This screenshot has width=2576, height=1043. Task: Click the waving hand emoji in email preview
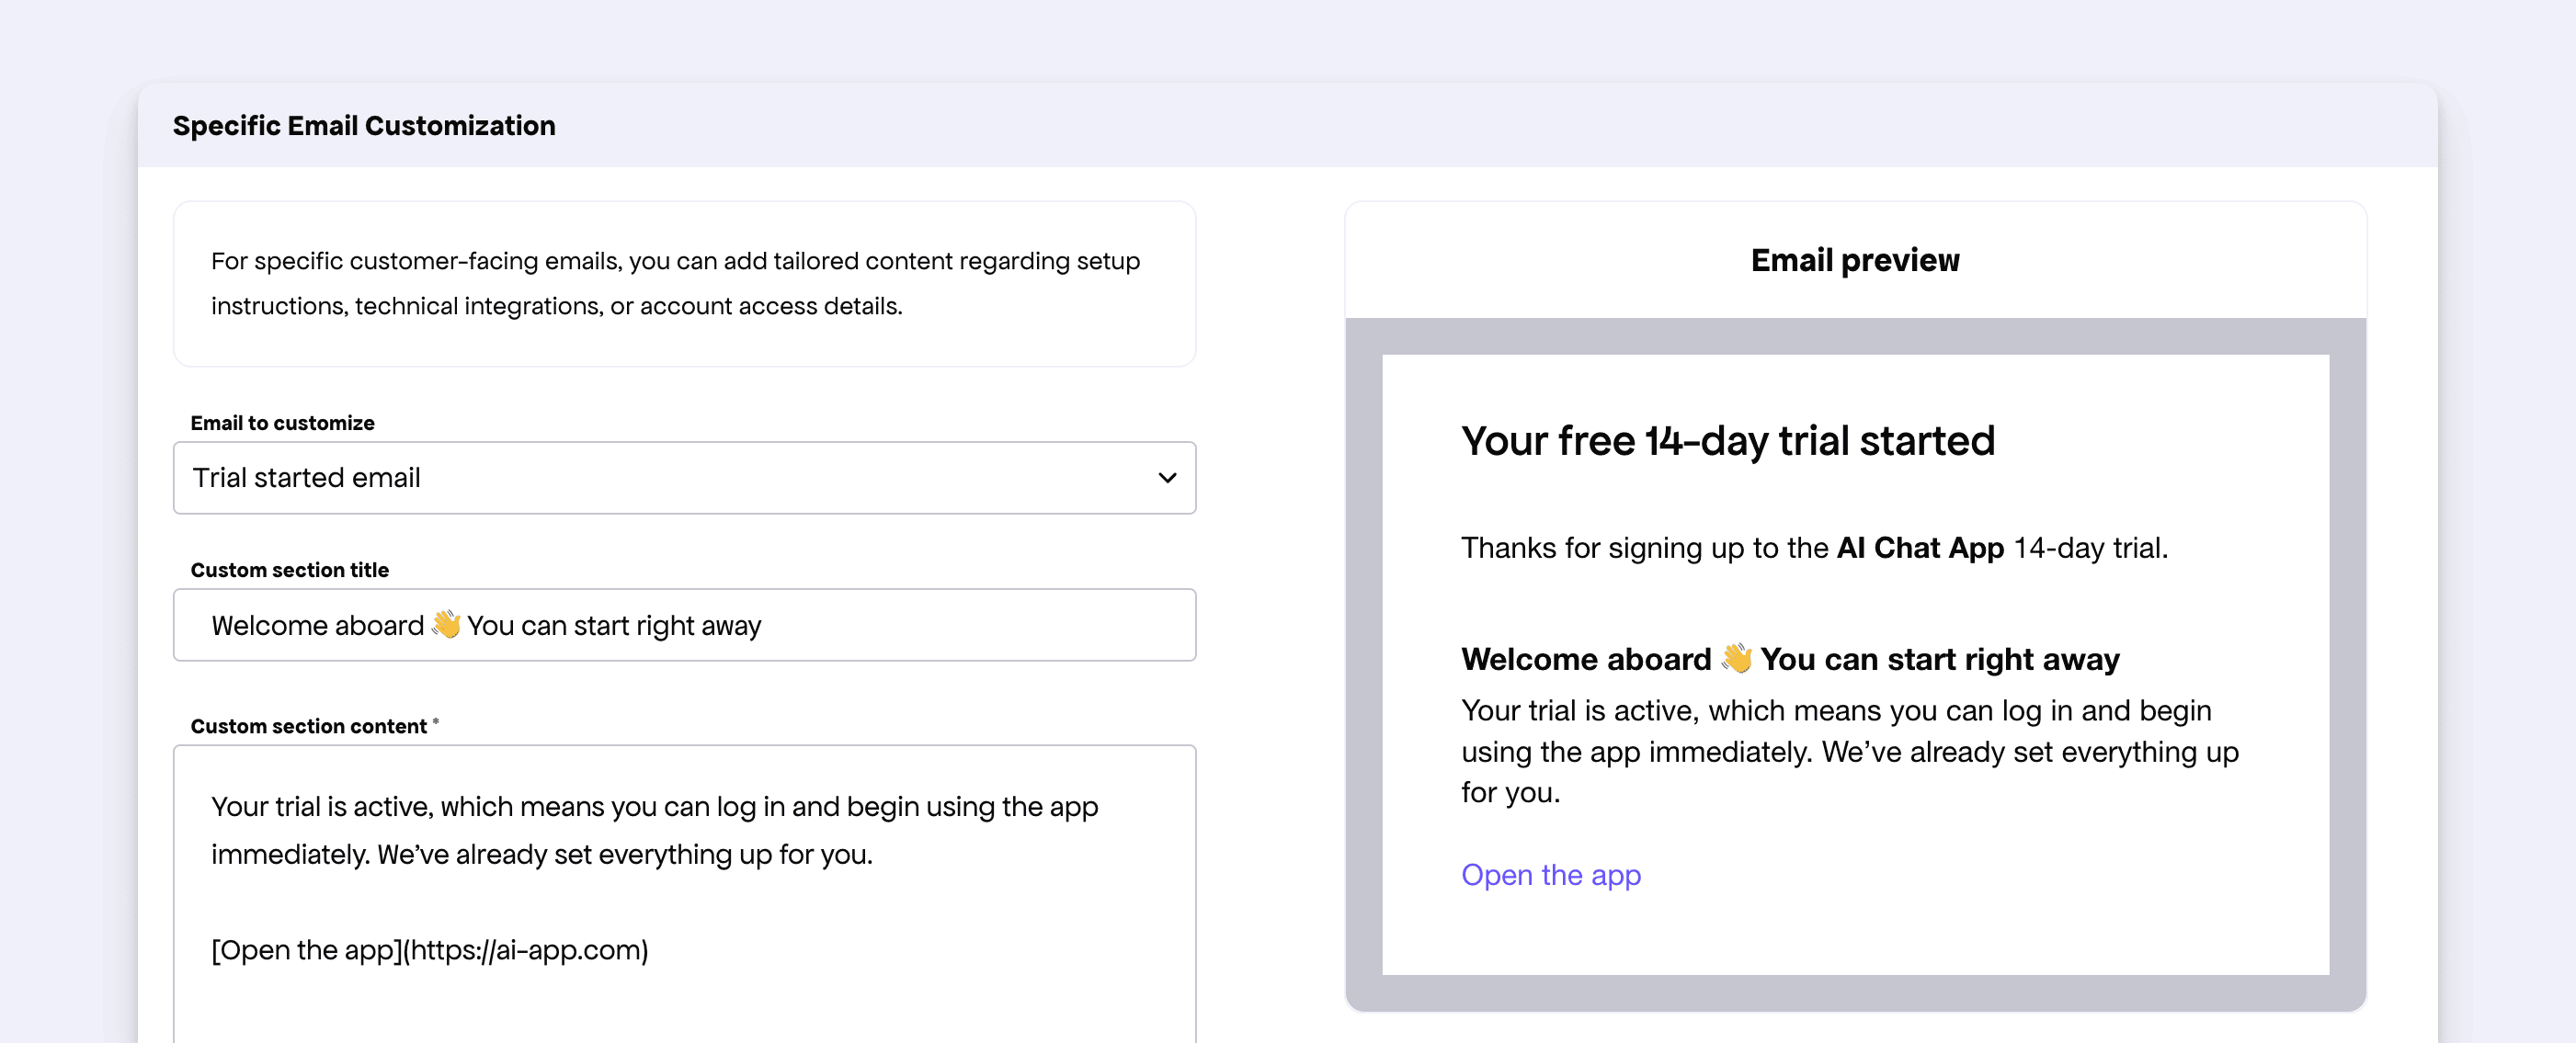click(1736, 658)
